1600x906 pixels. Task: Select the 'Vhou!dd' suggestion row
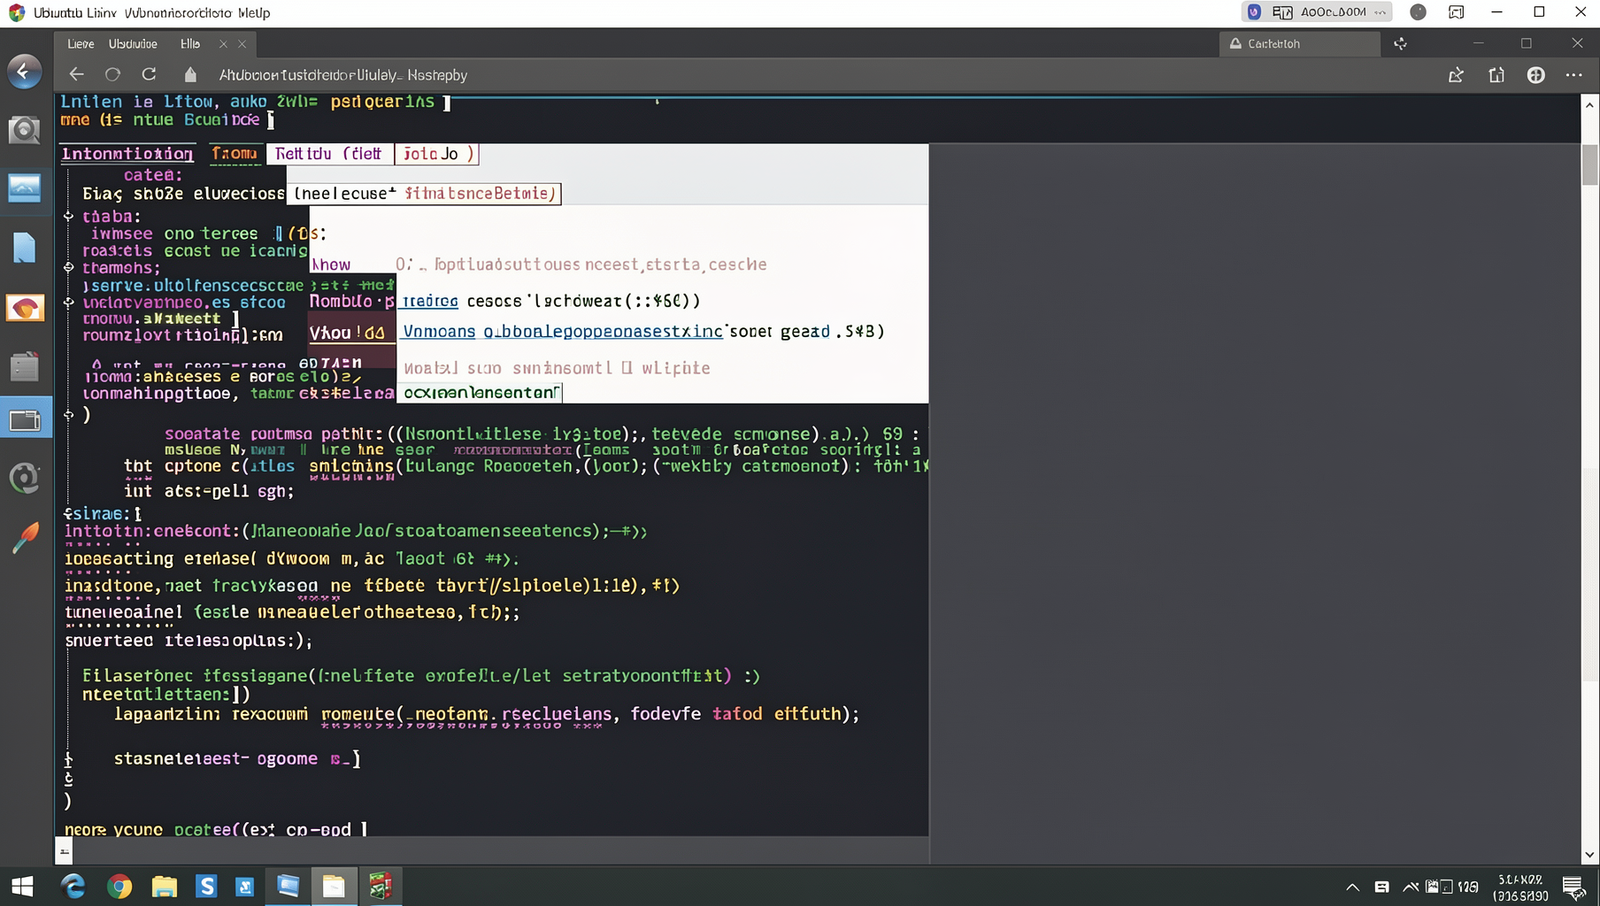point(352,332)
